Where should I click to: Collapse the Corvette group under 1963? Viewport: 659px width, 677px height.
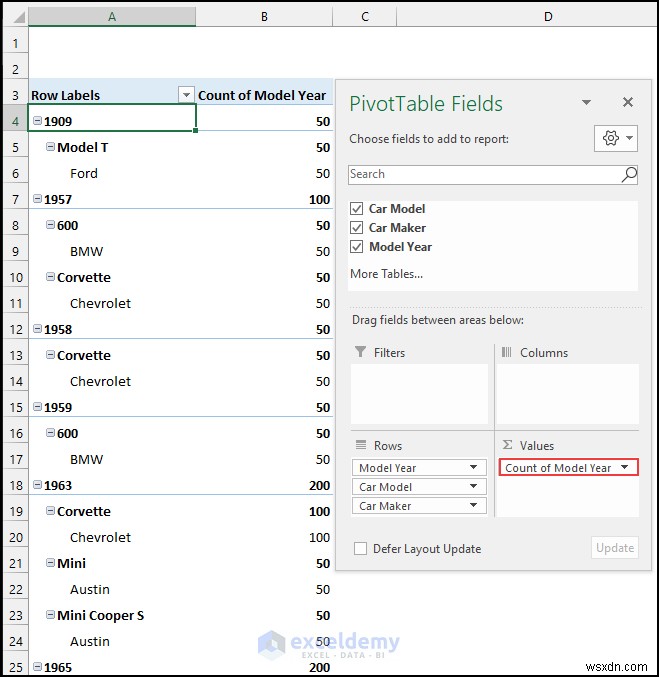[x=51, y=511]
